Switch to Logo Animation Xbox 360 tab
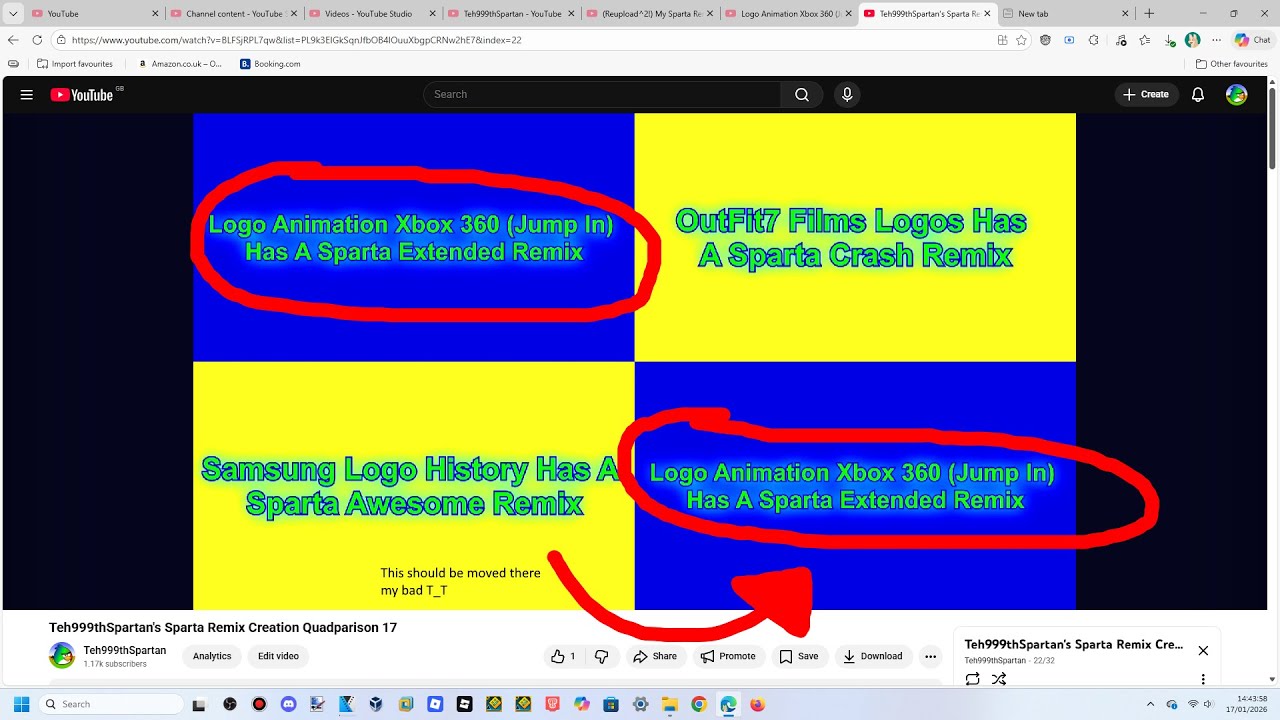The image size is (1280, 720). click(787, 14)
